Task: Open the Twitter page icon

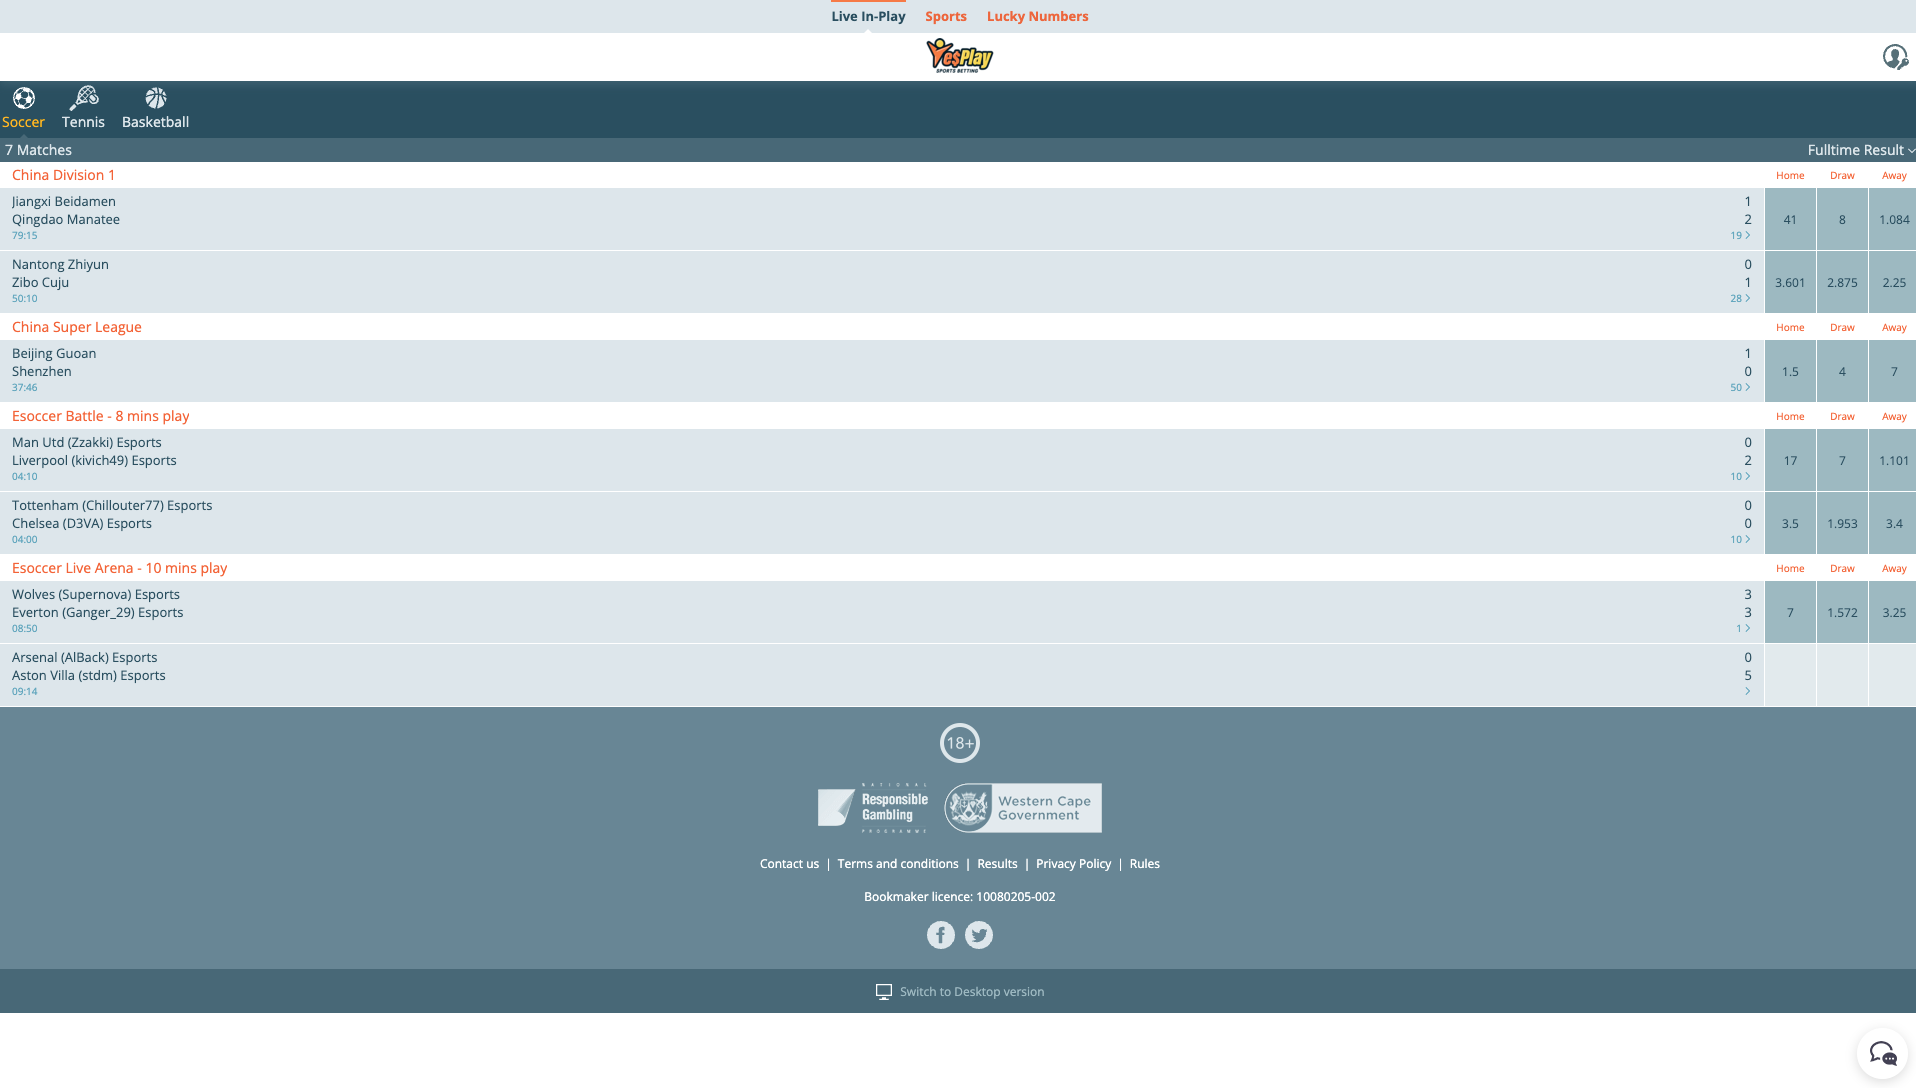Action: coord(979,935)
